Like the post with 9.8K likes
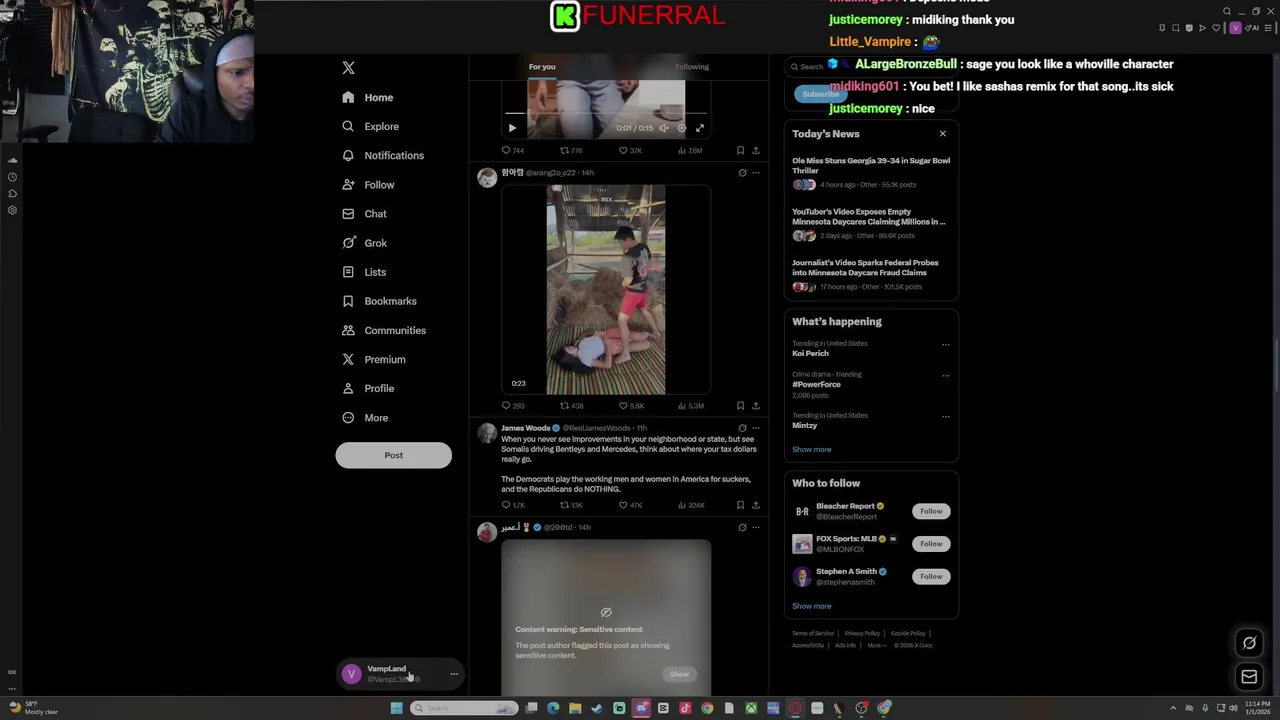 click(x=630, y=406)
